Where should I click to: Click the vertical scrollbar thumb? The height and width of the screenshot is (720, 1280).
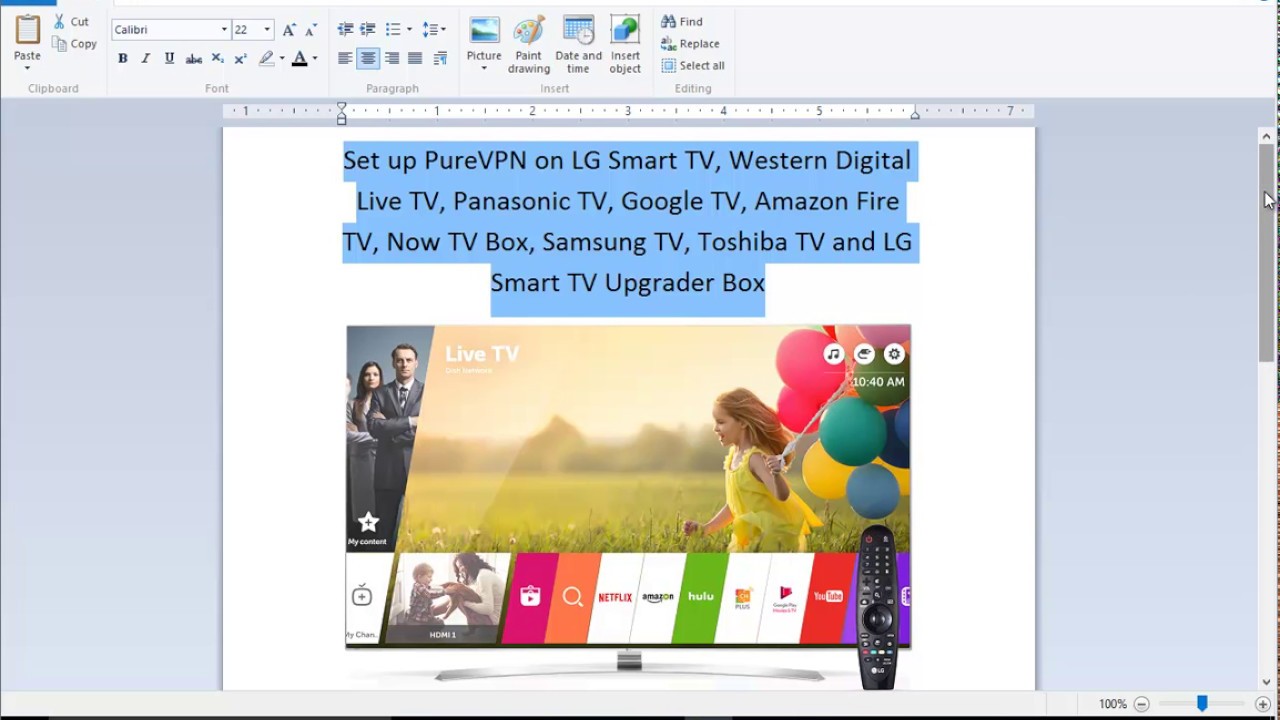[x=1267, y=252]
